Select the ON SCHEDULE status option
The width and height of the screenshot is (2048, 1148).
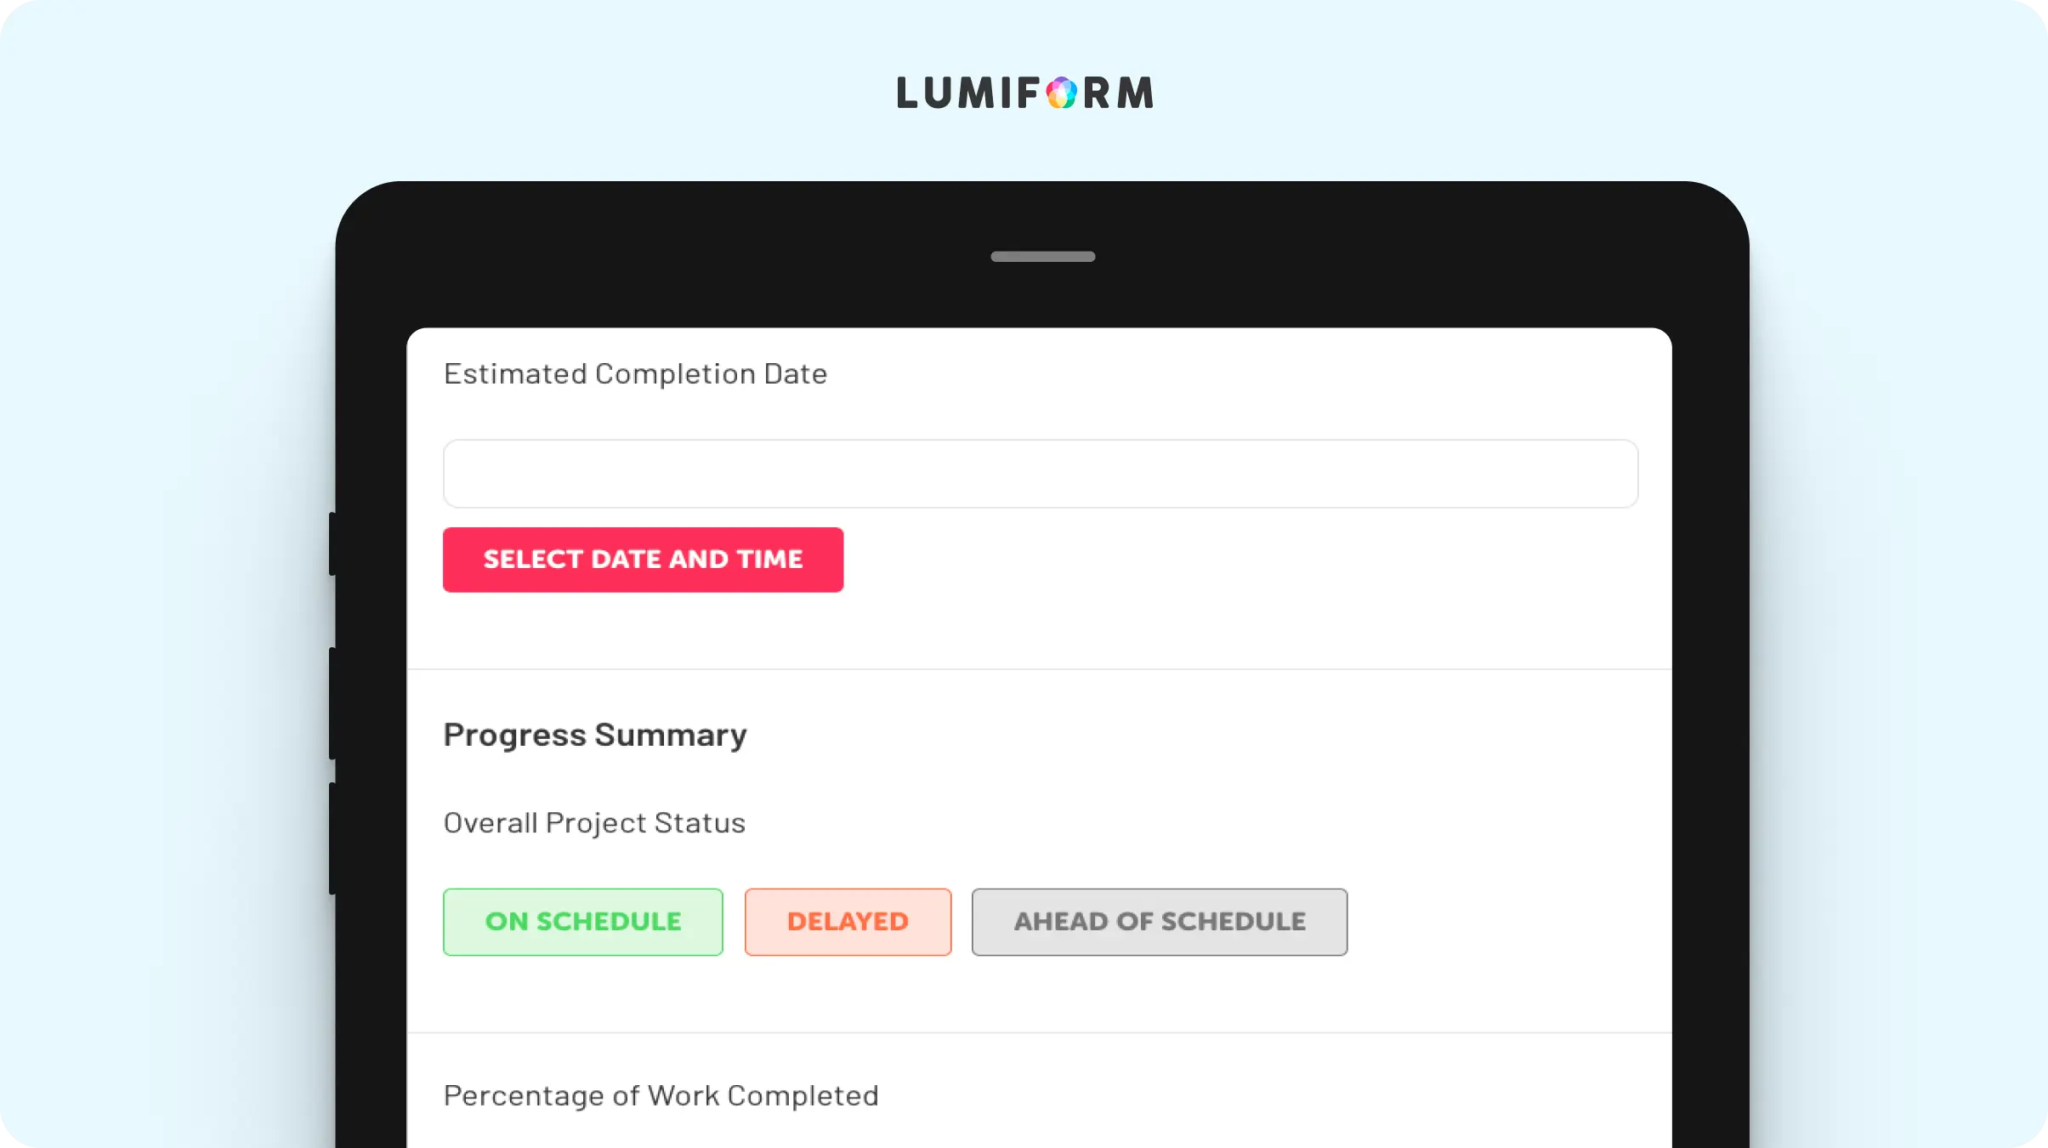(583, 922)
